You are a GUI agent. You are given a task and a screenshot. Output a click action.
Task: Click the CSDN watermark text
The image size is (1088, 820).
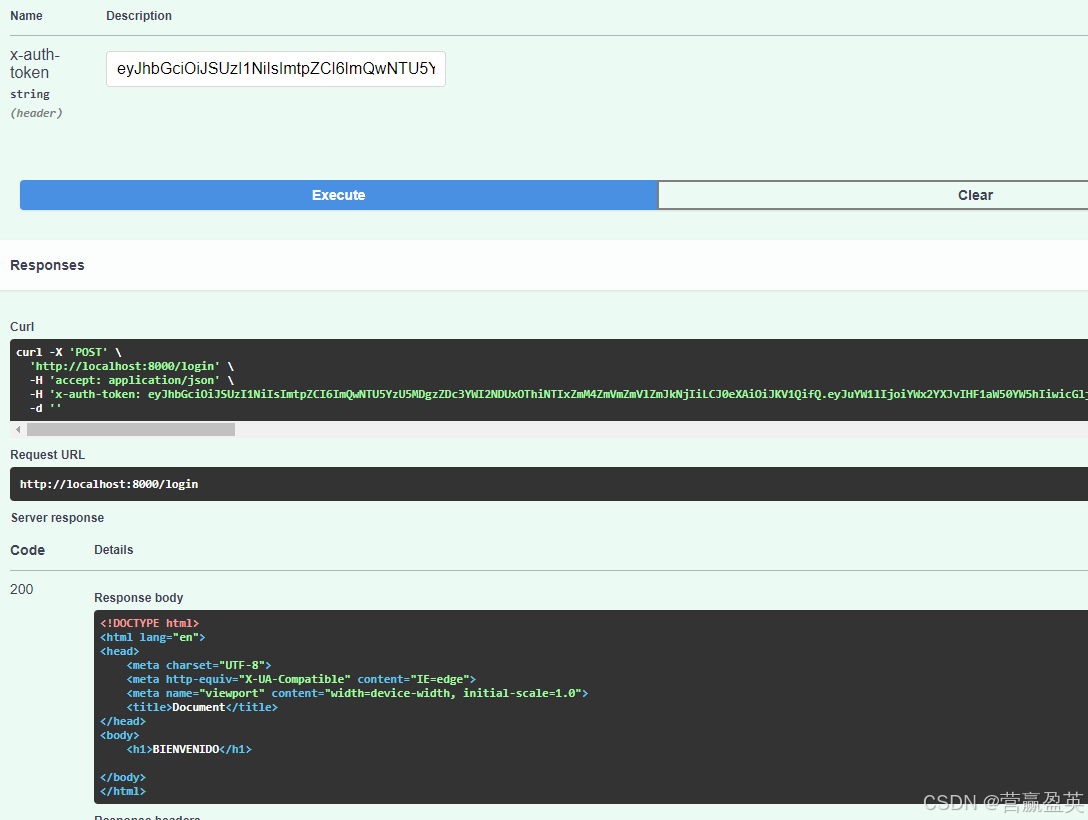point(1000,801)
